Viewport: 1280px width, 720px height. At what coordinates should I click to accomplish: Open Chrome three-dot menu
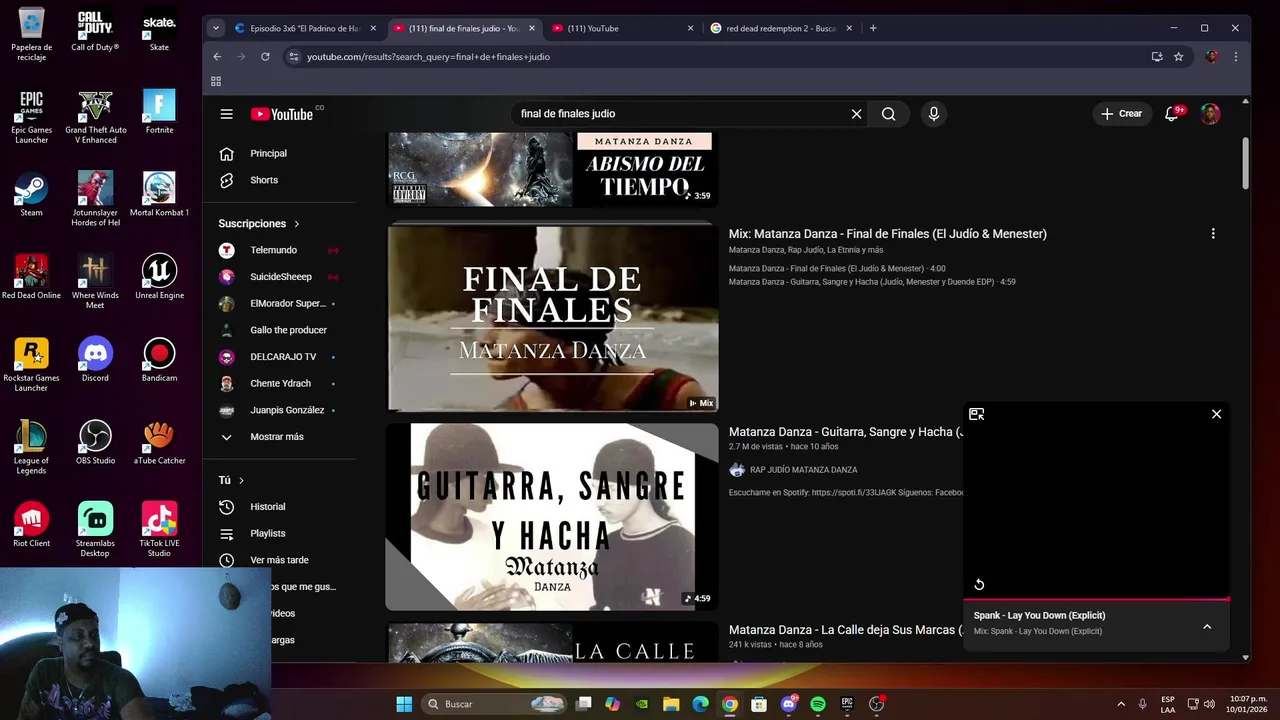(1235, 57)
